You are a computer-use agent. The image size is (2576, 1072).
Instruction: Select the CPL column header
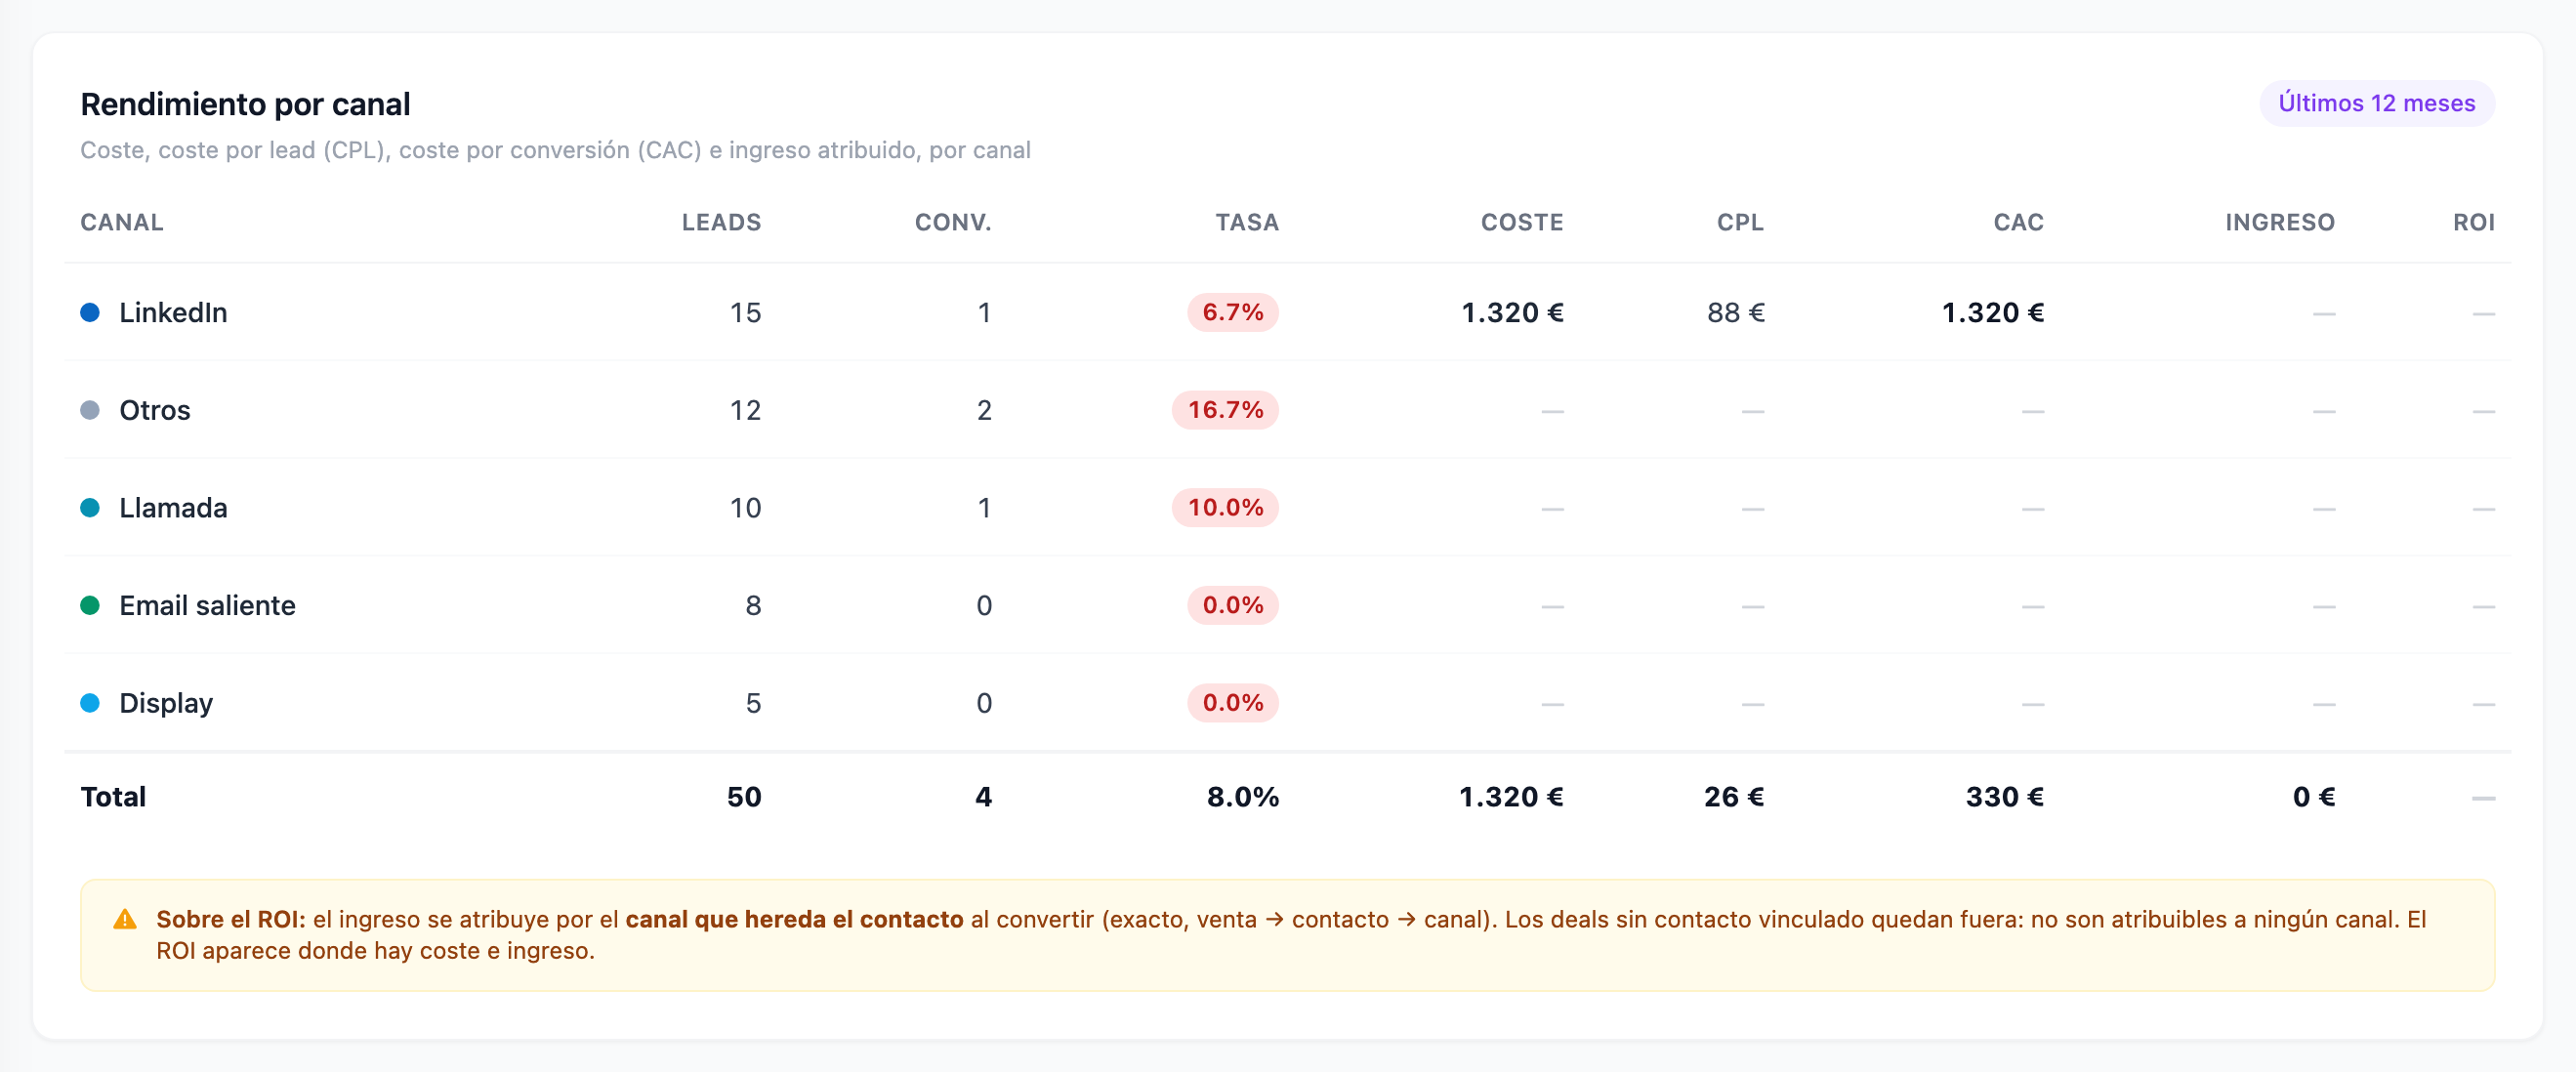click(x=1740, y=222)
